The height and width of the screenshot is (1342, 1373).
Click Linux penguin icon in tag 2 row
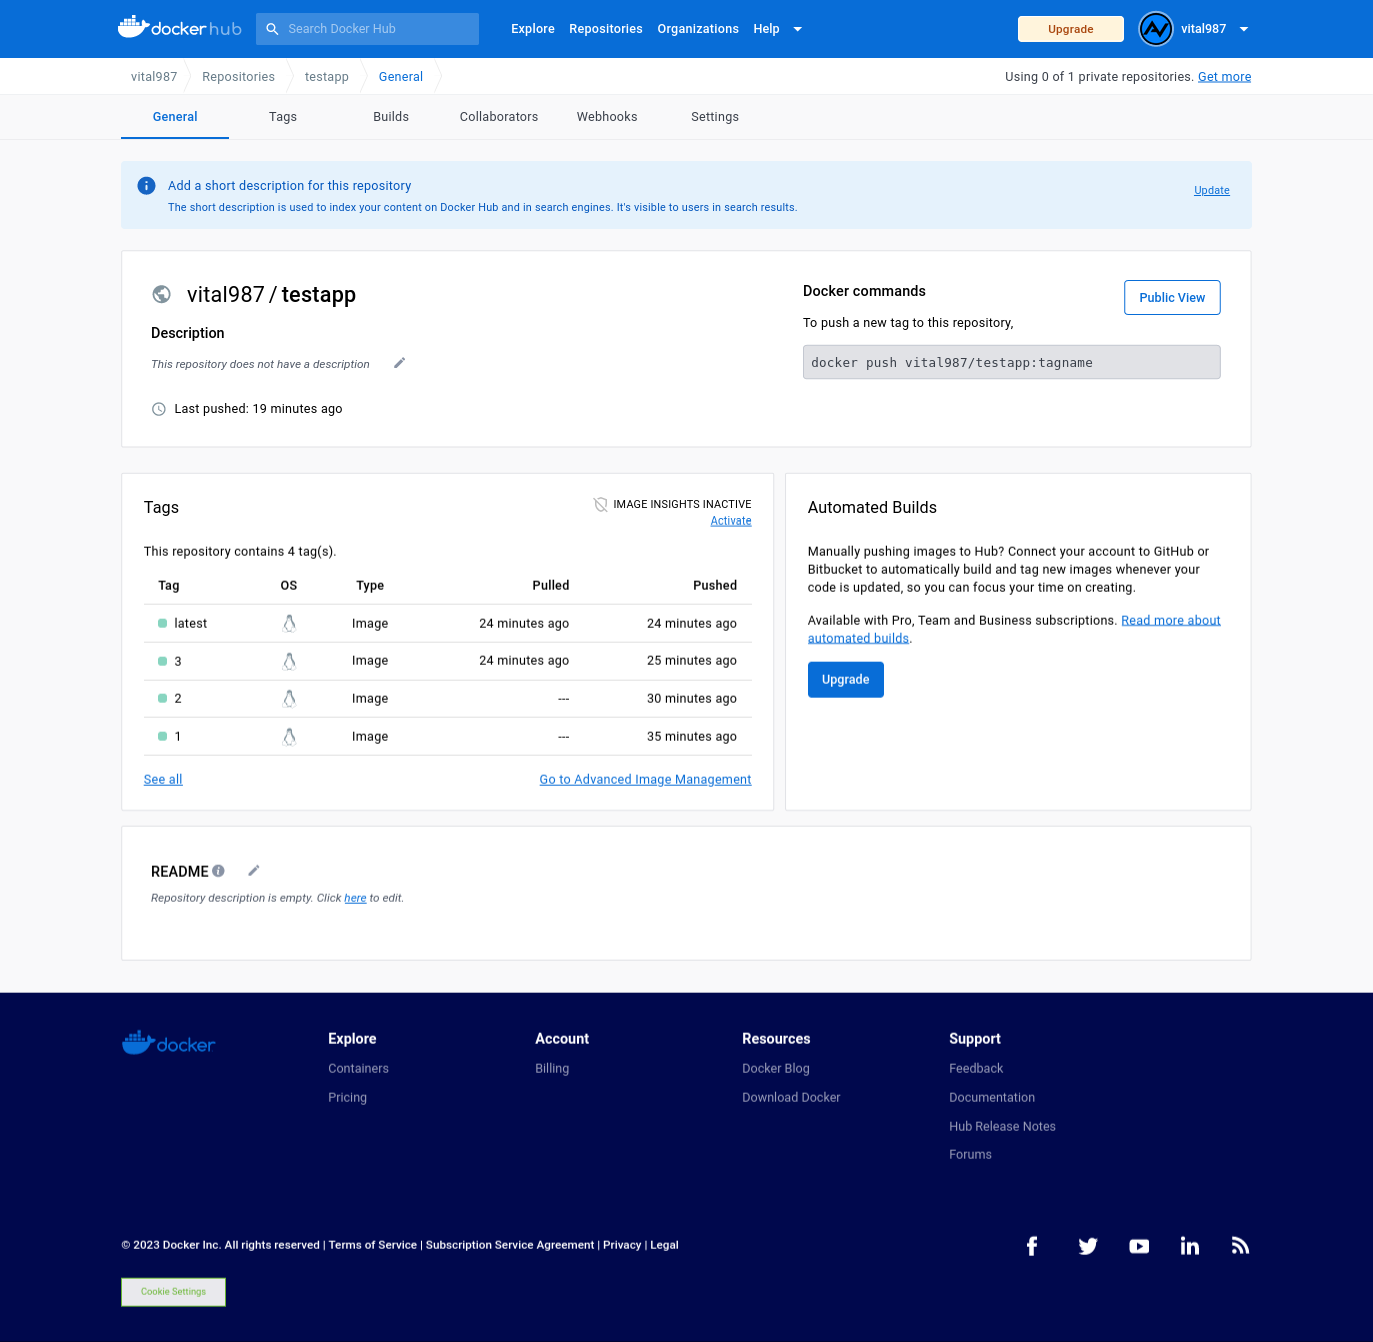click(289, 699)
